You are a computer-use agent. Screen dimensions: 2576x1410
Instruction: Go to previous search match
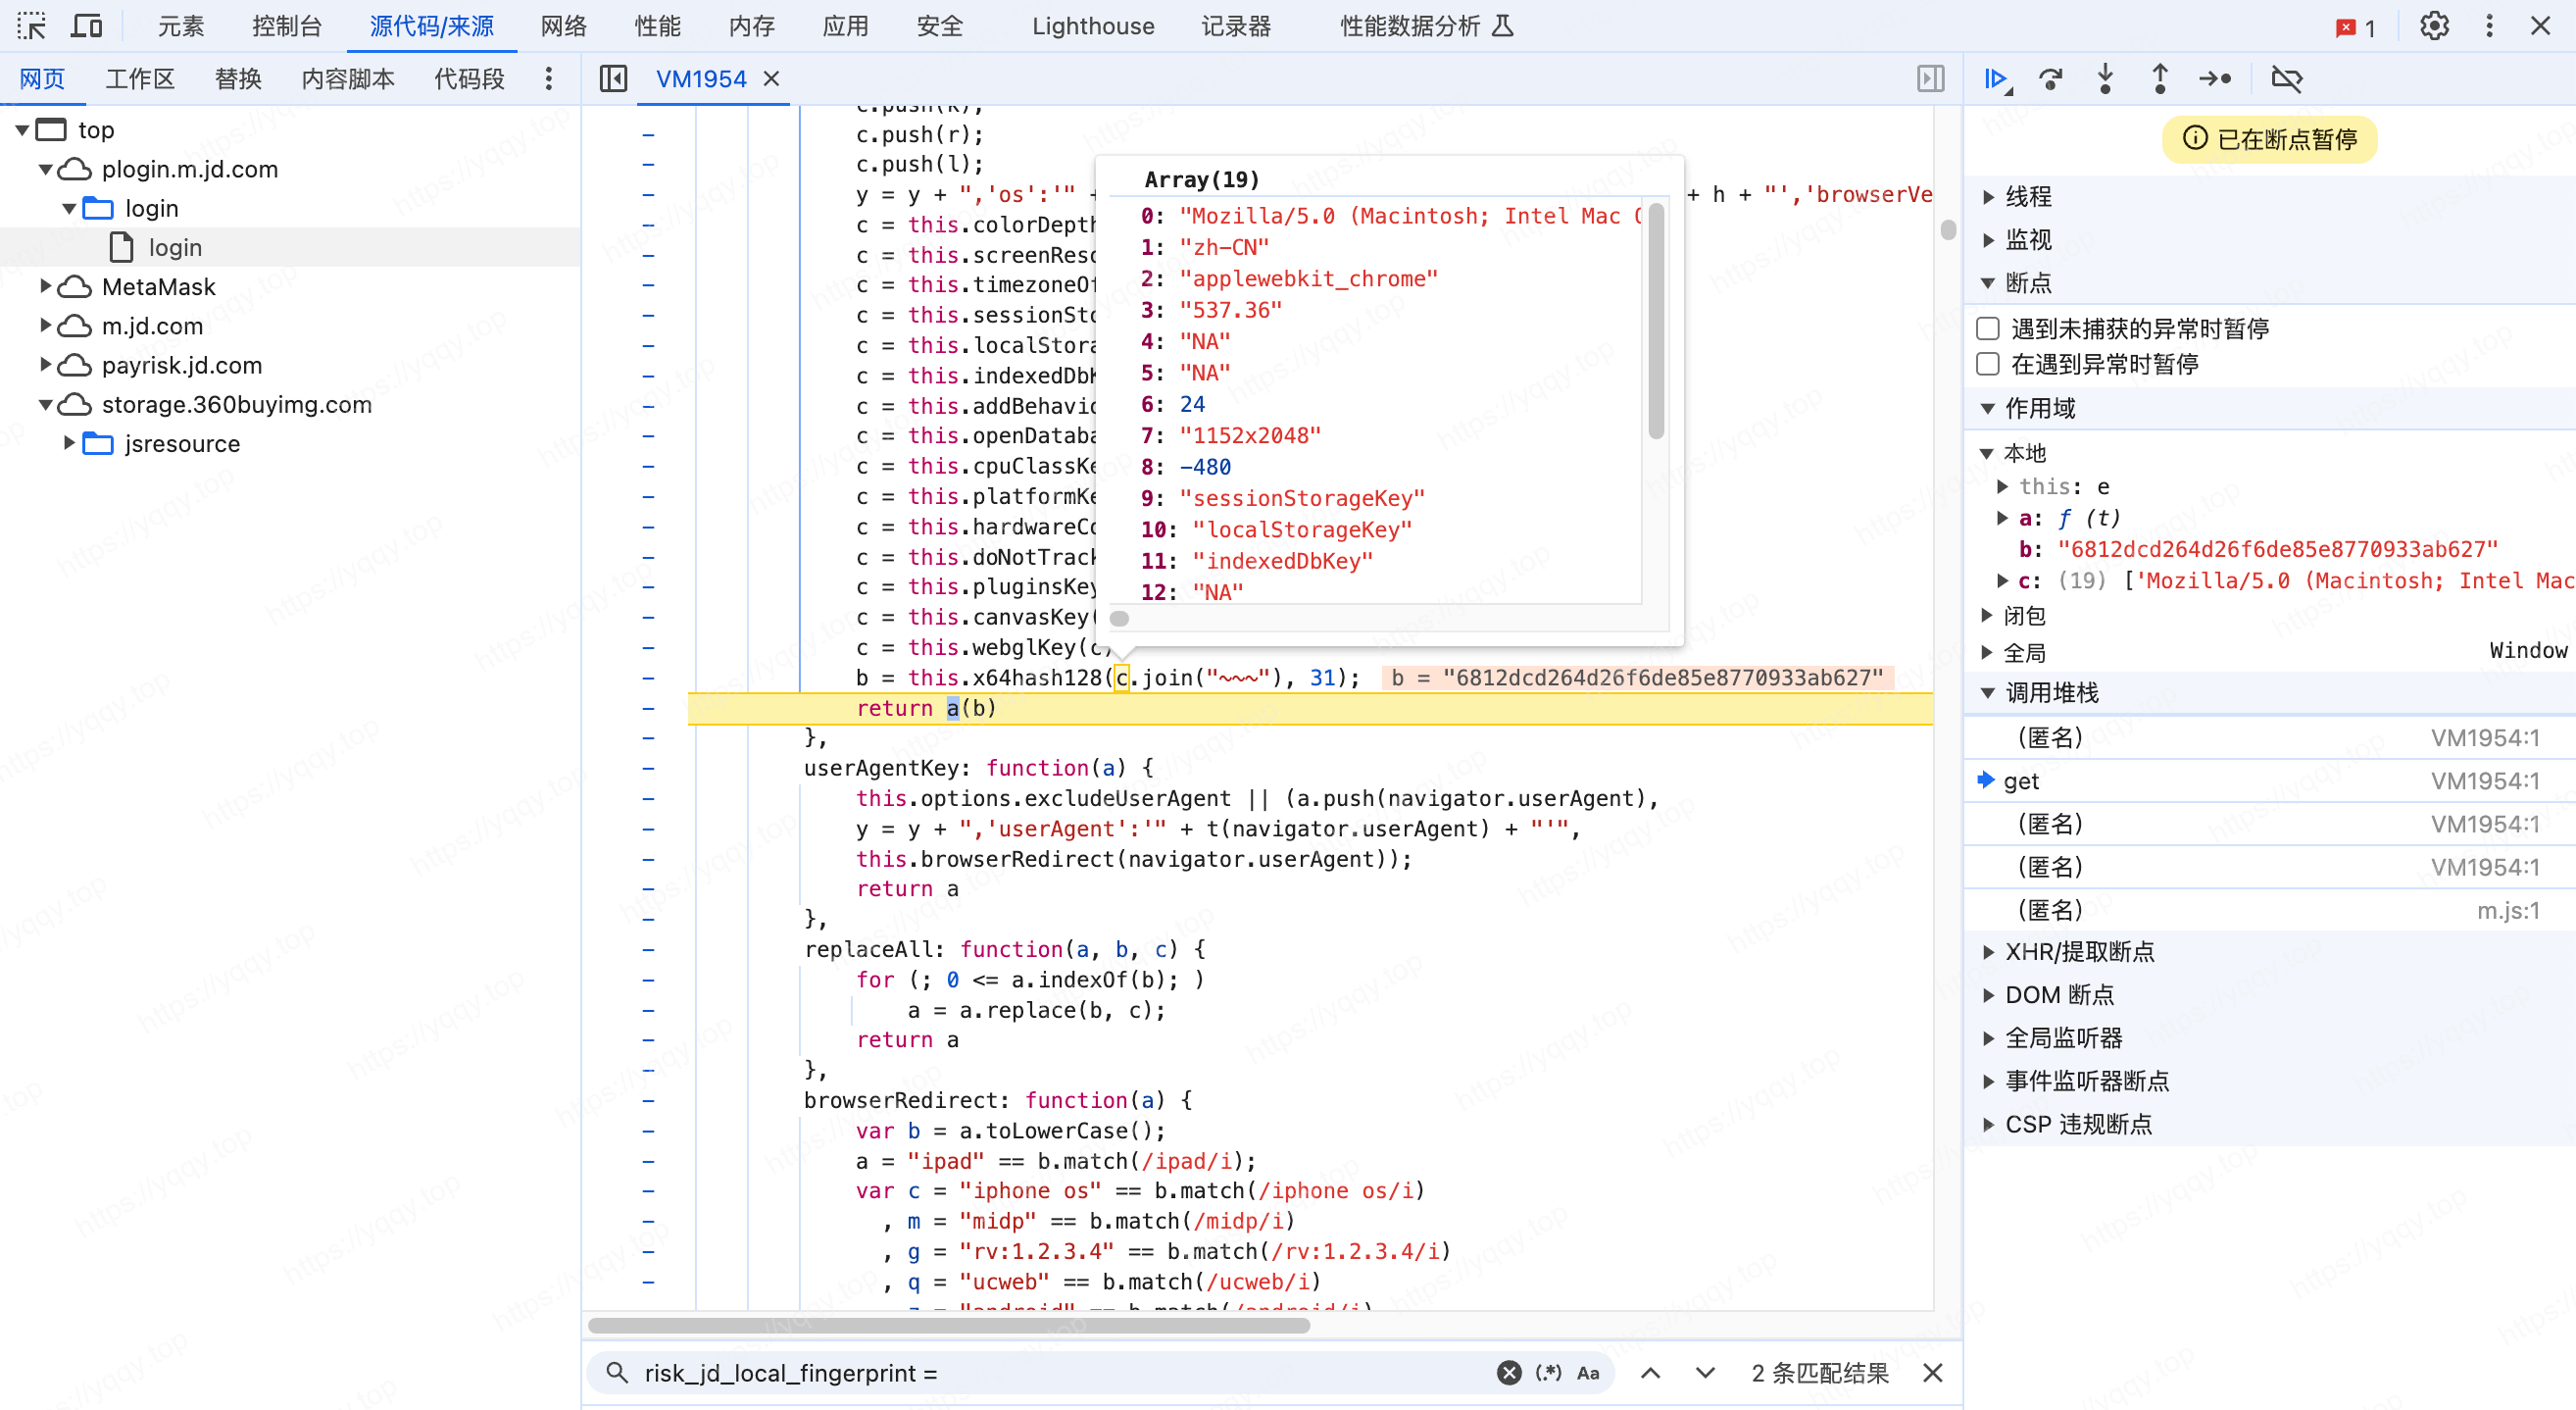(1651, 1373)
